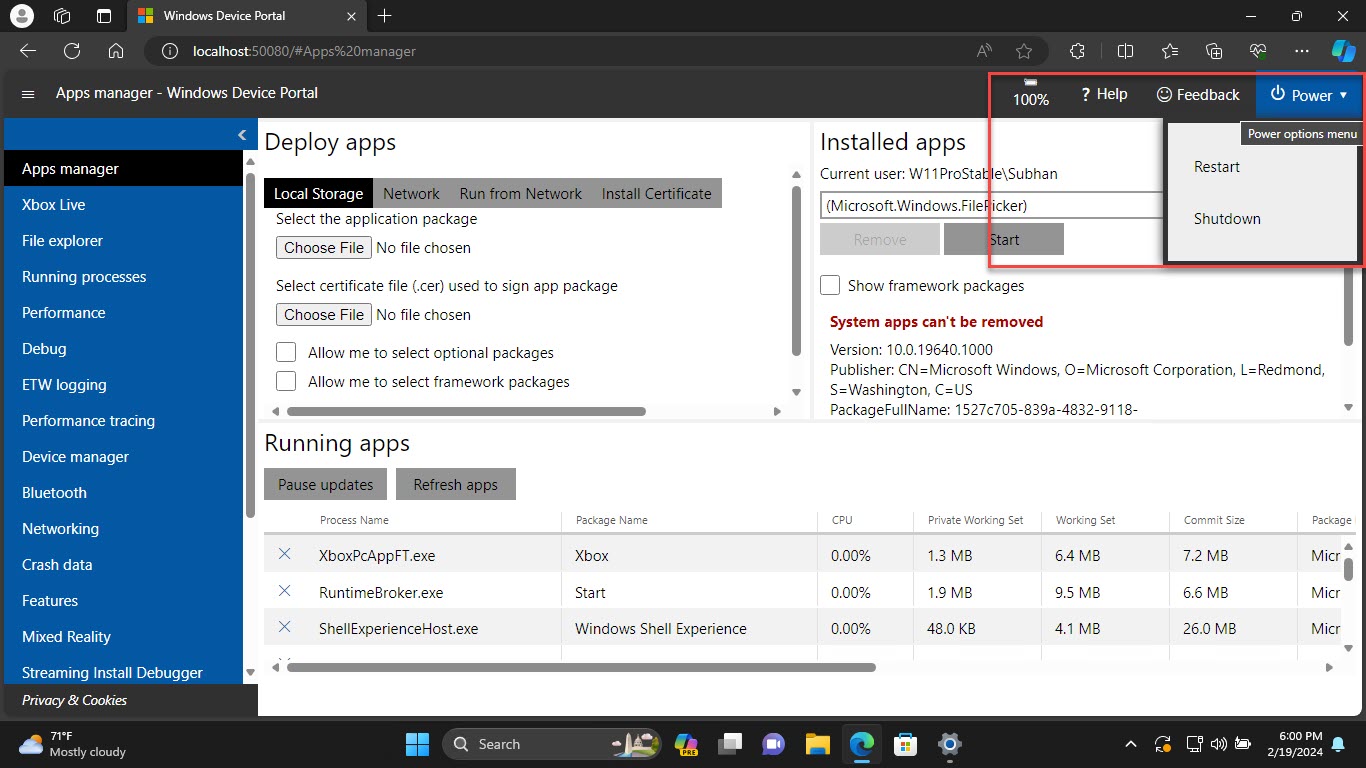Open ETW logging in the sidebar

pyautogui.click(x=124, y=384)
